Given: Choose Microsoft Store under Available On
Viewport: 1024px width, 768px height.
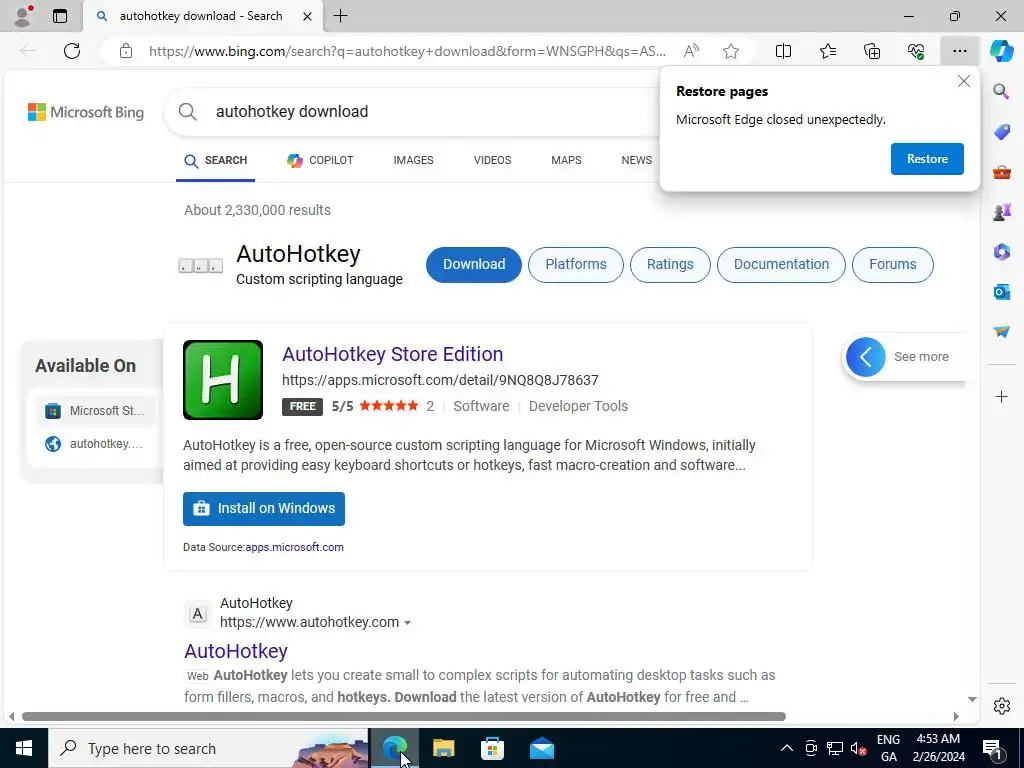Looking at the screenshot, I should (x=95, y=411).
